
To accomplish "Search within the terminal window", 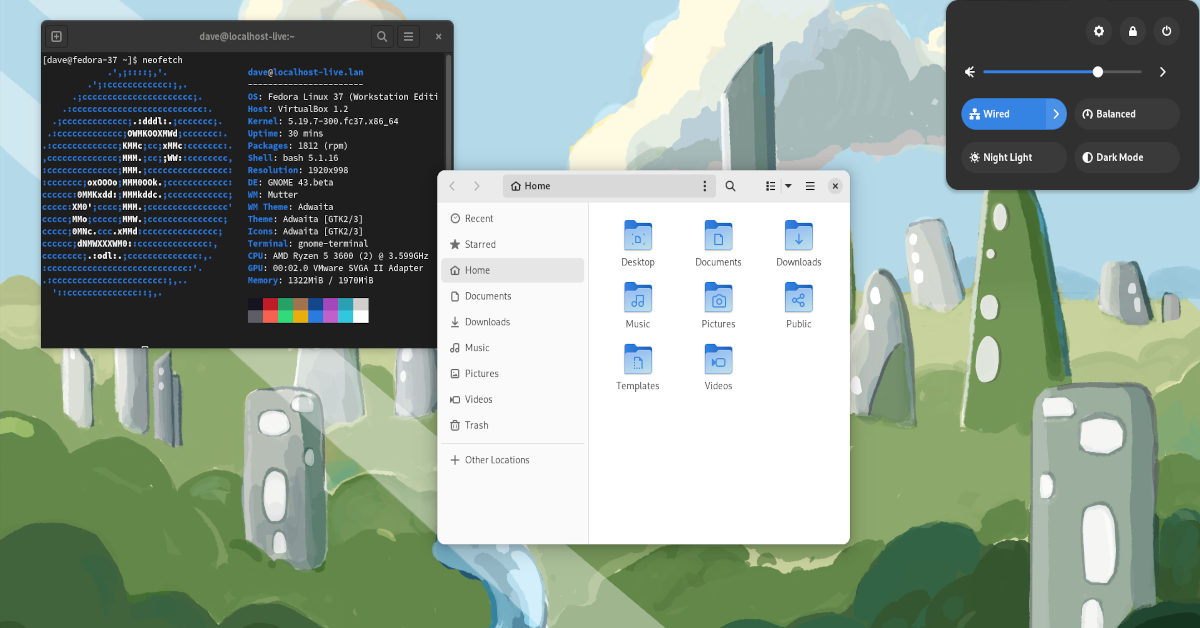I will coord(382,37).
